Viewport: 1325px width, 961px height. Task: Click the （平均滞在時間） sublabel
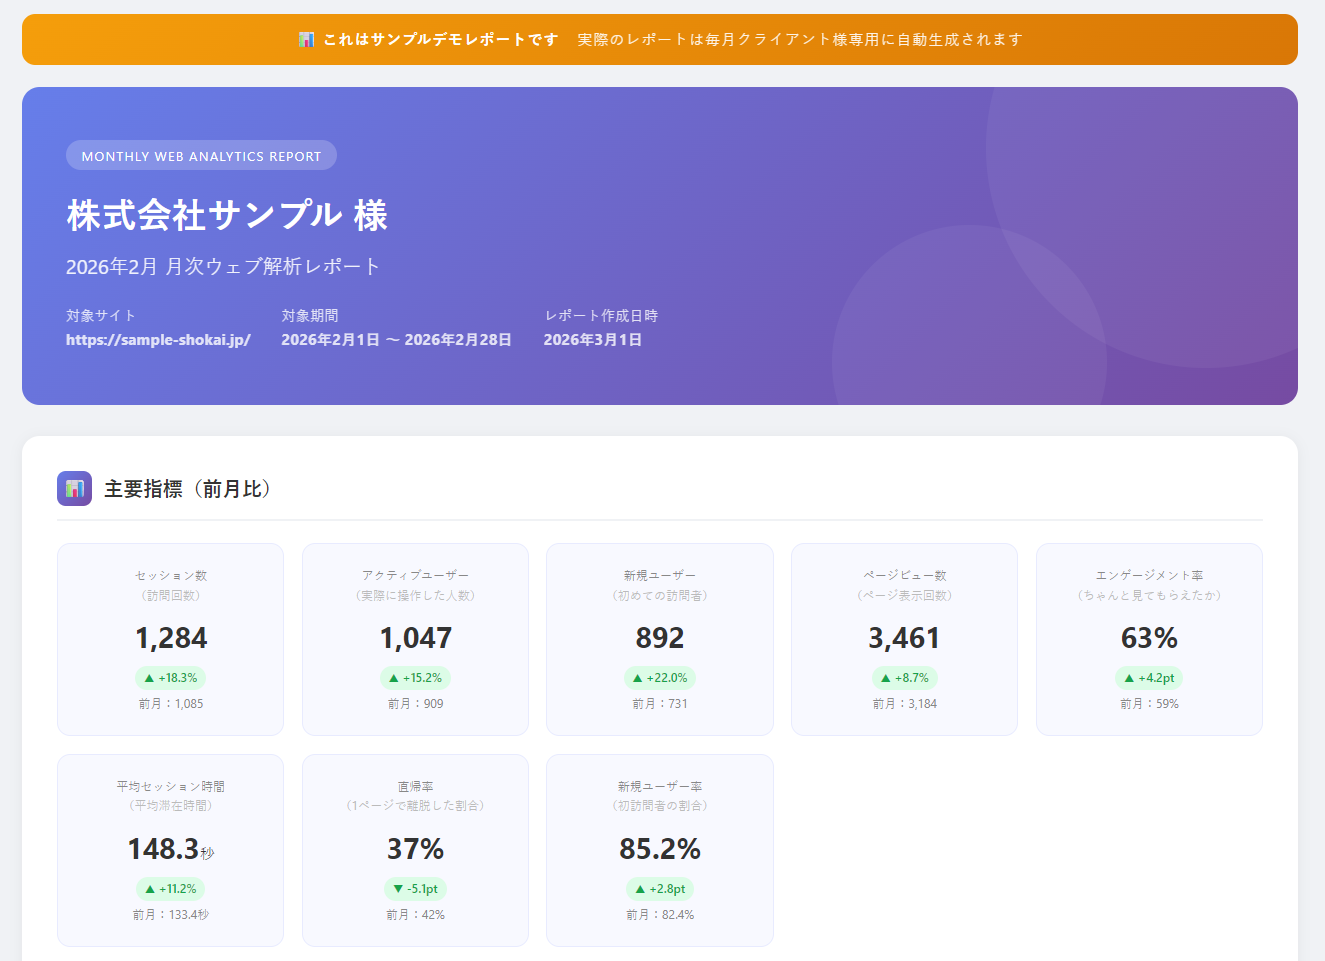tap(171, 805)
